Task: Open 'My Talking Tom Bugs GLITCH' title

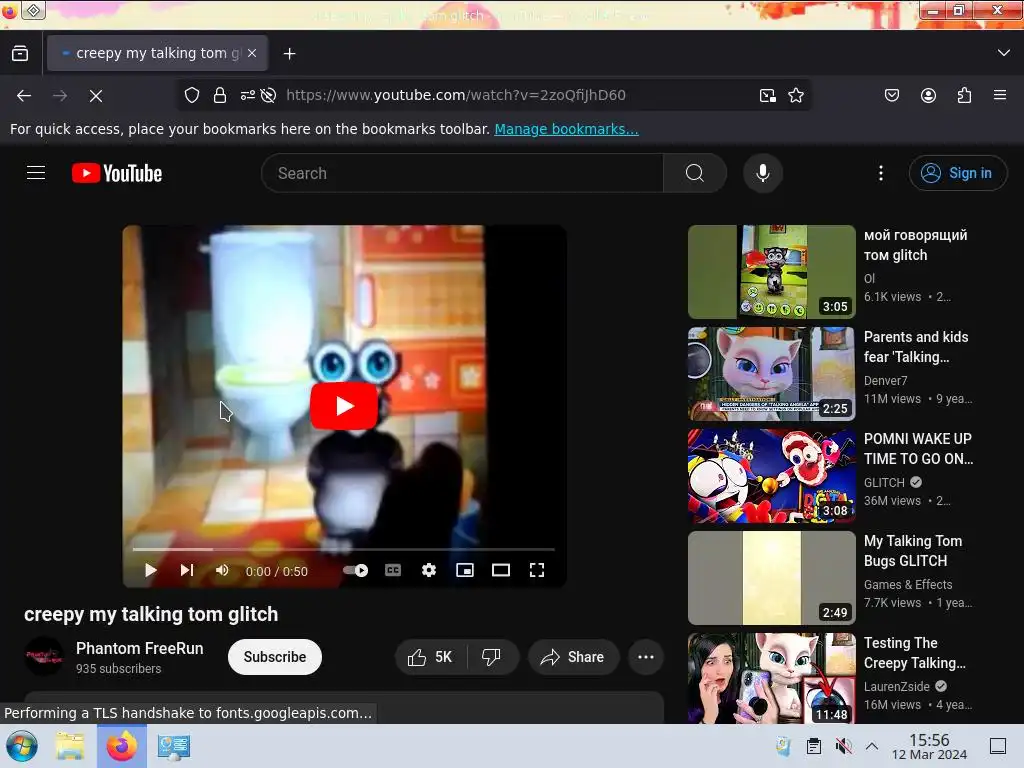Action: [x=913, y=551]
